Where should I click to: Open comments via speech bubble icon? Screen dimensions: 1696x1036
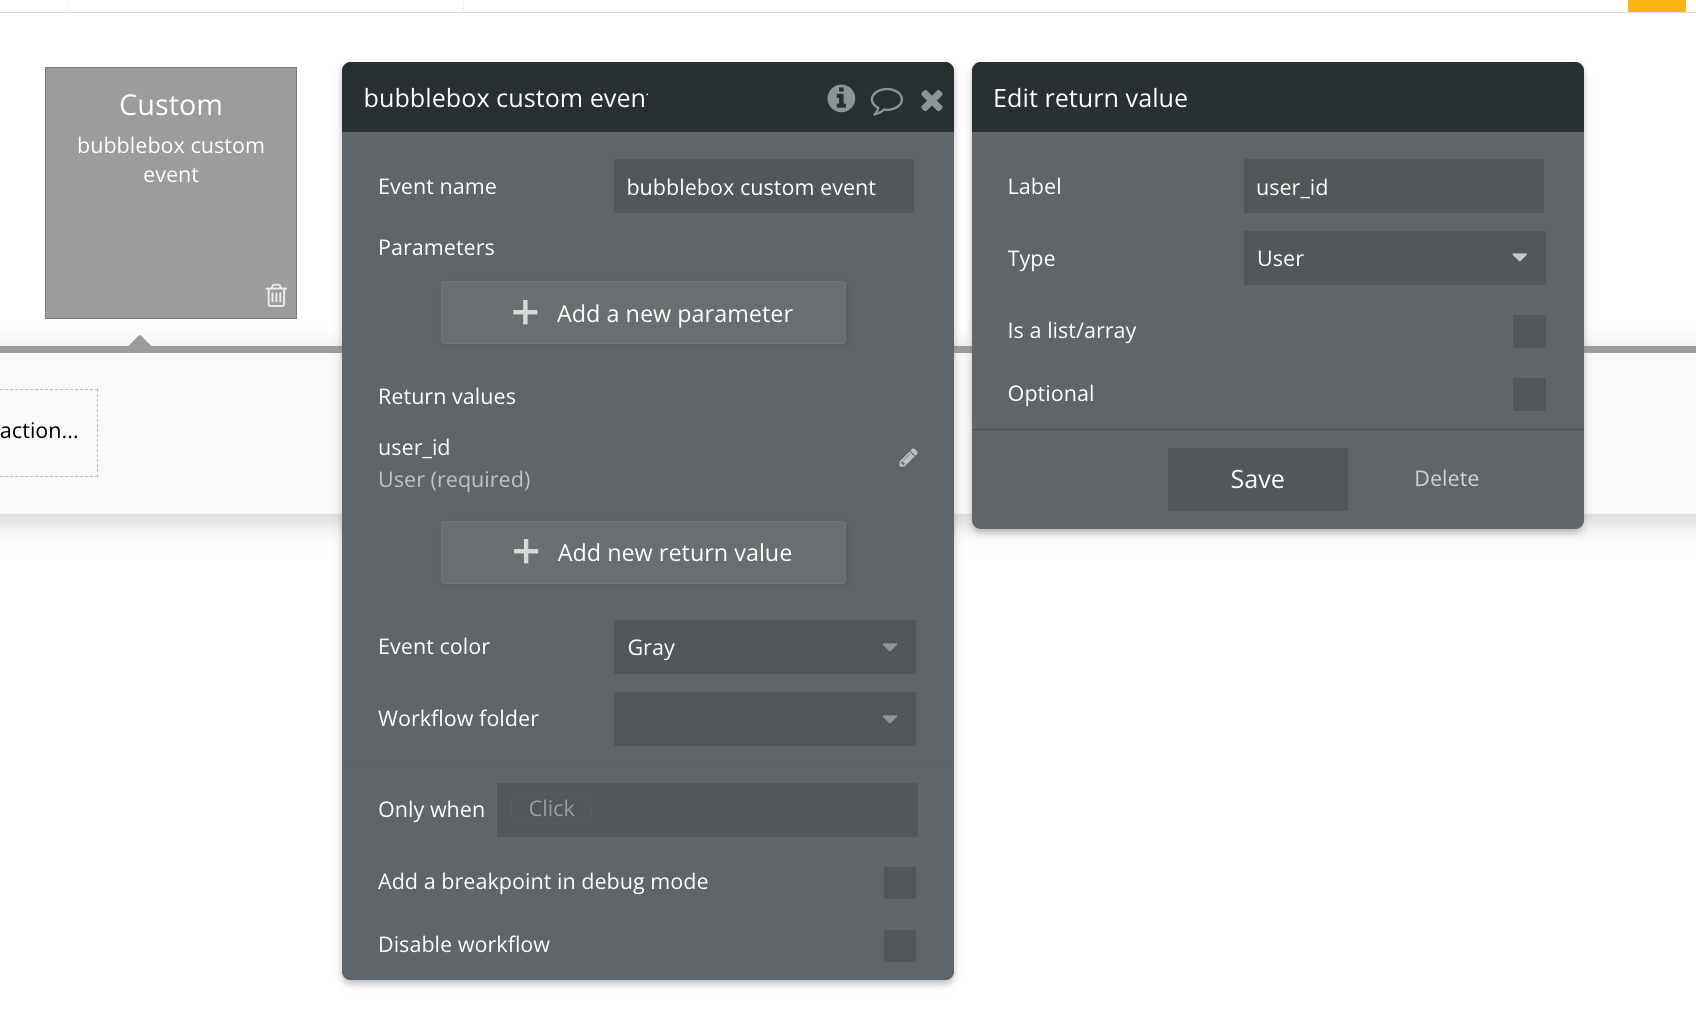click(x=886, y=100)
